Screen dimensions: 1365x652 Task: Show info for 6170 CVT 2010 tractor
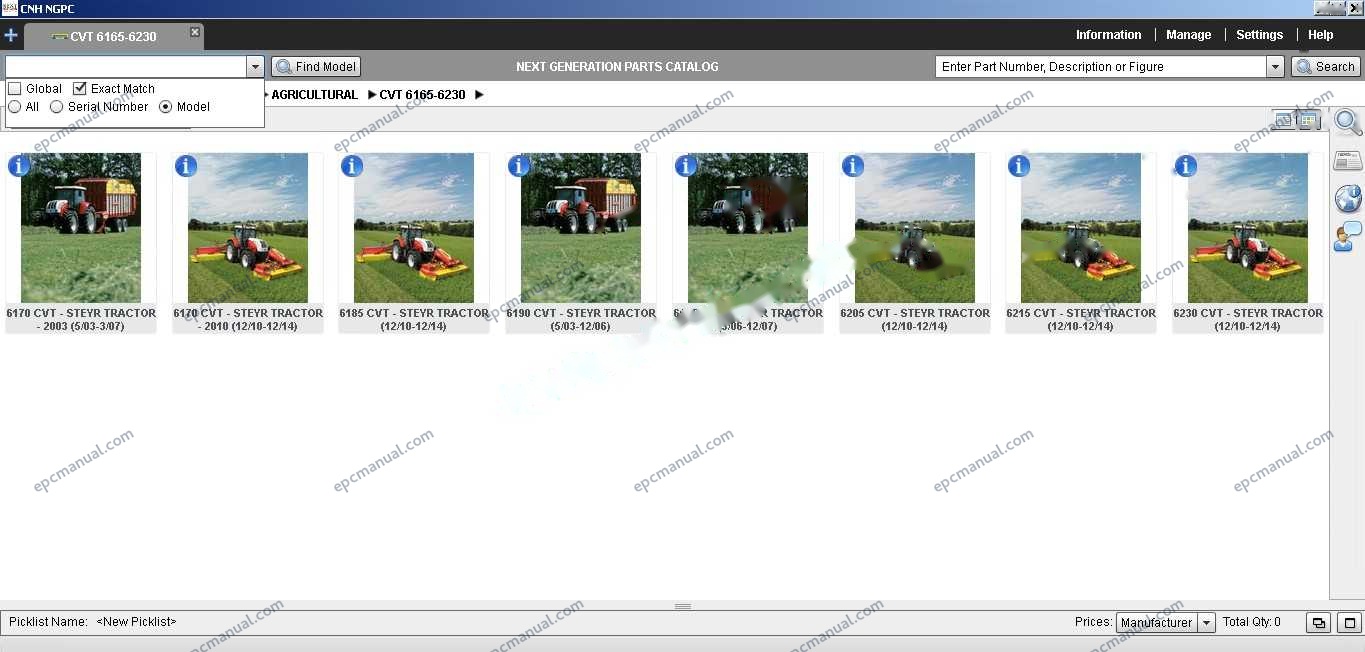(186, 166)
